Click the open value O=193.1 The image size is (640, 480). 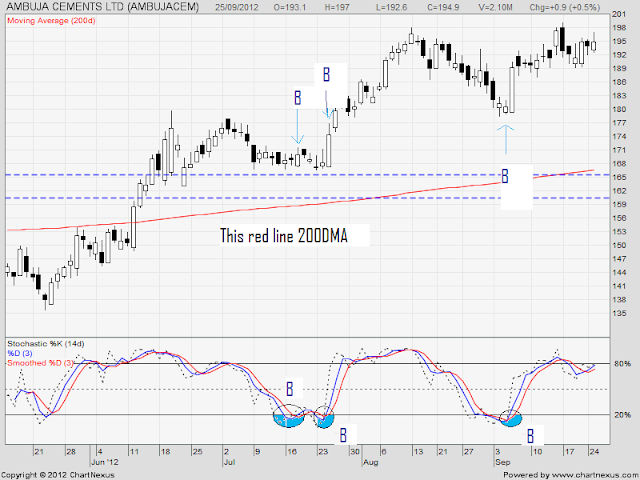[290, 7]
